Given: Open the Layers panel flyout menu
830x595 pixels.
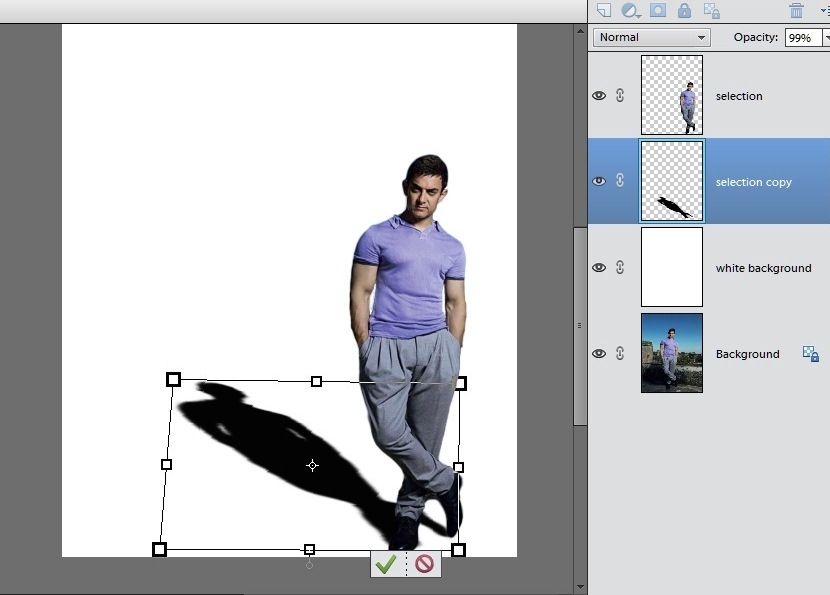Looking at the screenshot, I should pyautogui.click(x=825, y=11).
